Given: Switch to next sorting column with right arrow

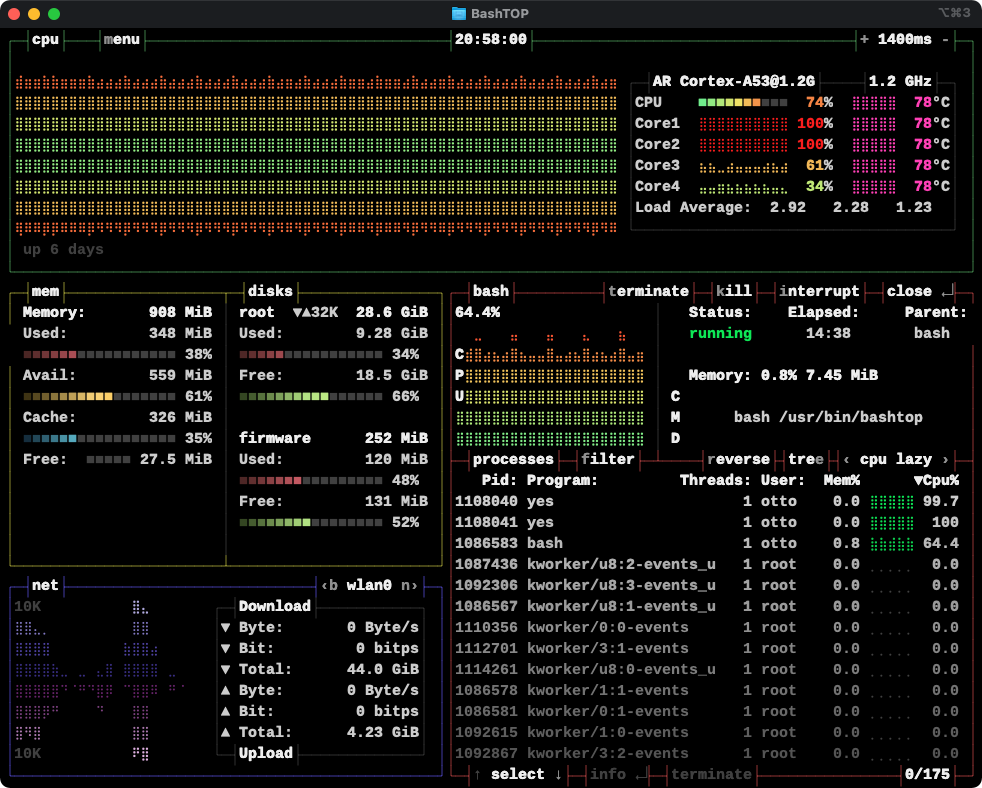Looking at the screenshot, I should point(945,460).
